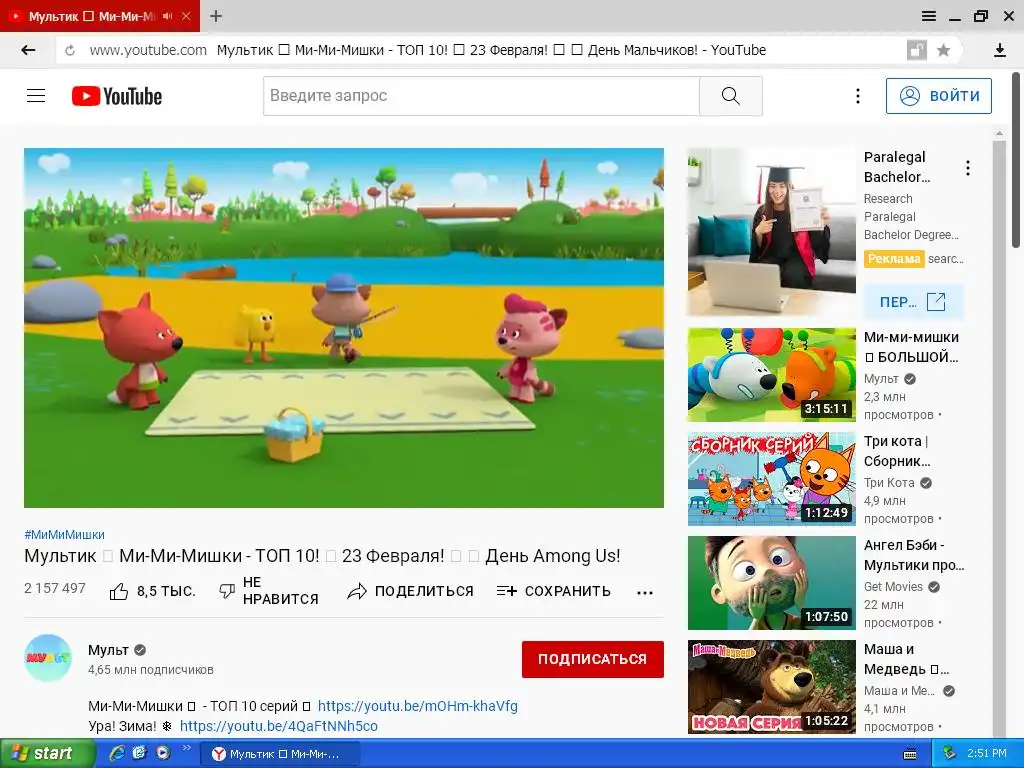Open more actions ellipsis below the video

645,593
